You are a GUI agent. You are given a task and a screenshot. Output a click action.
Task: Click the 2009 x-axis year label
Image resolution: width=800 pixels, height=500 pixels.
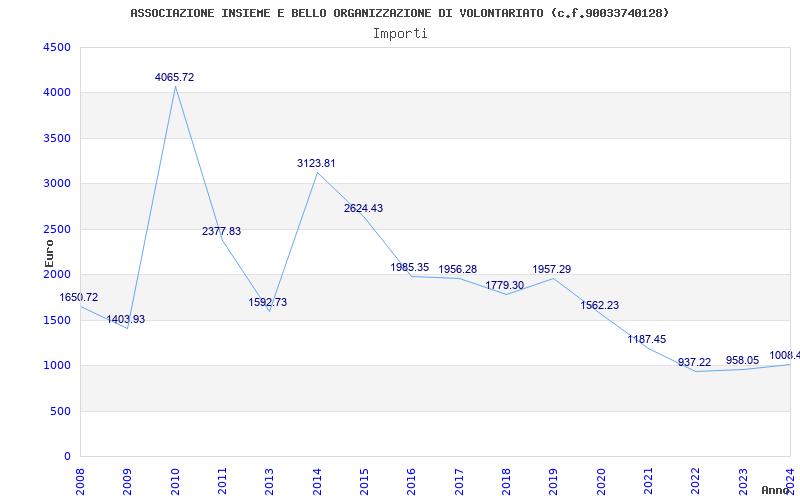point(127,482)
